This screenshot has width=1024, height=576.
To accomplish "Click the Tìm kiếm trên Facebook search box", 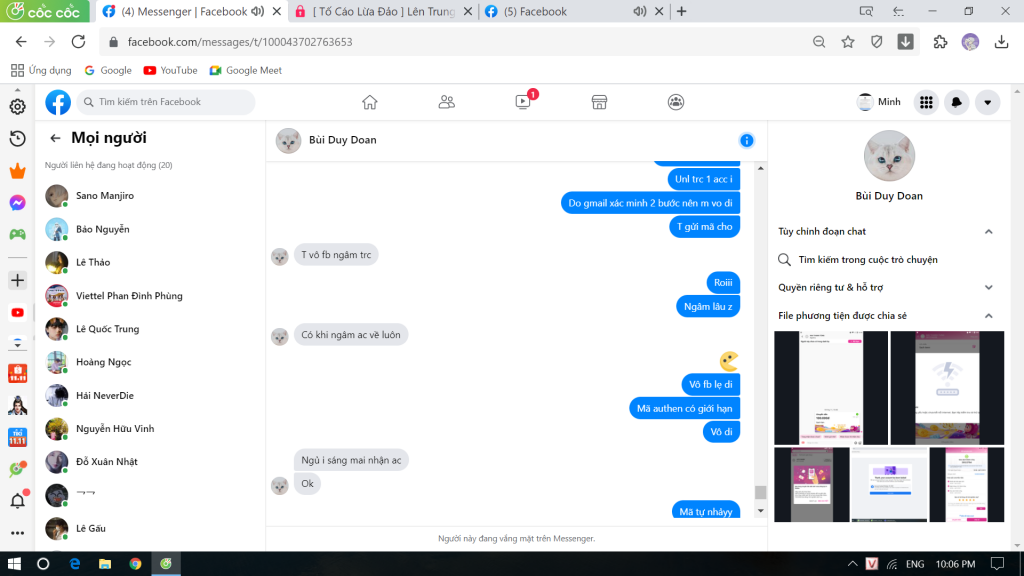I will (166, 102).
